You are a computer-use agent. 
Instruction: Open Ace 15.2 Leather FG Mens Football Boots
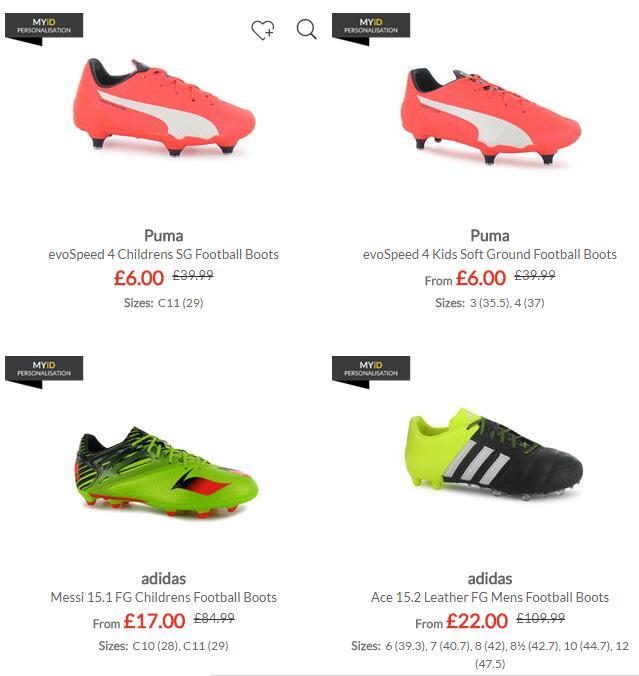click(x=490, y=598)
